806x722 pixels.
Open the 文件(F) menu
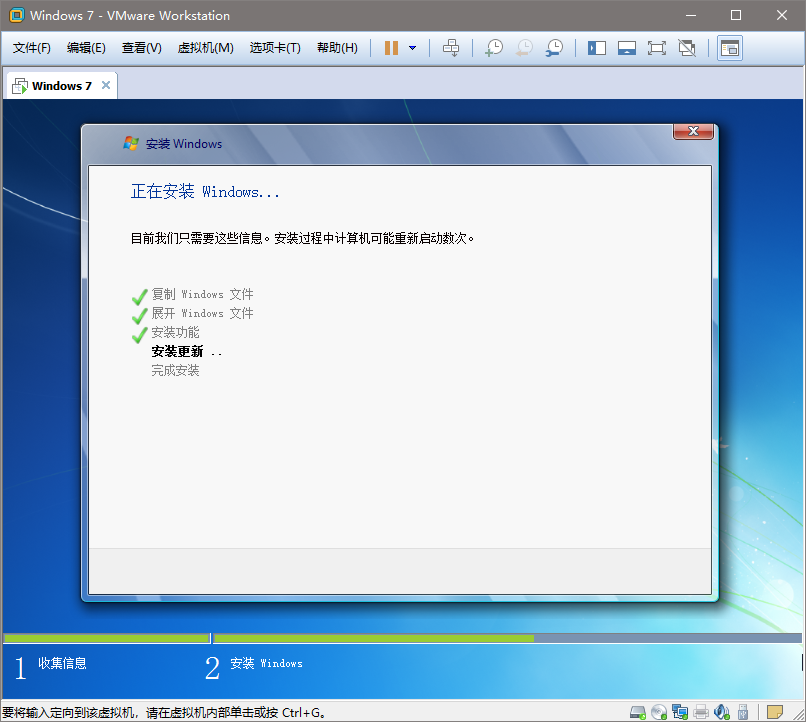[x=32, y=48]
